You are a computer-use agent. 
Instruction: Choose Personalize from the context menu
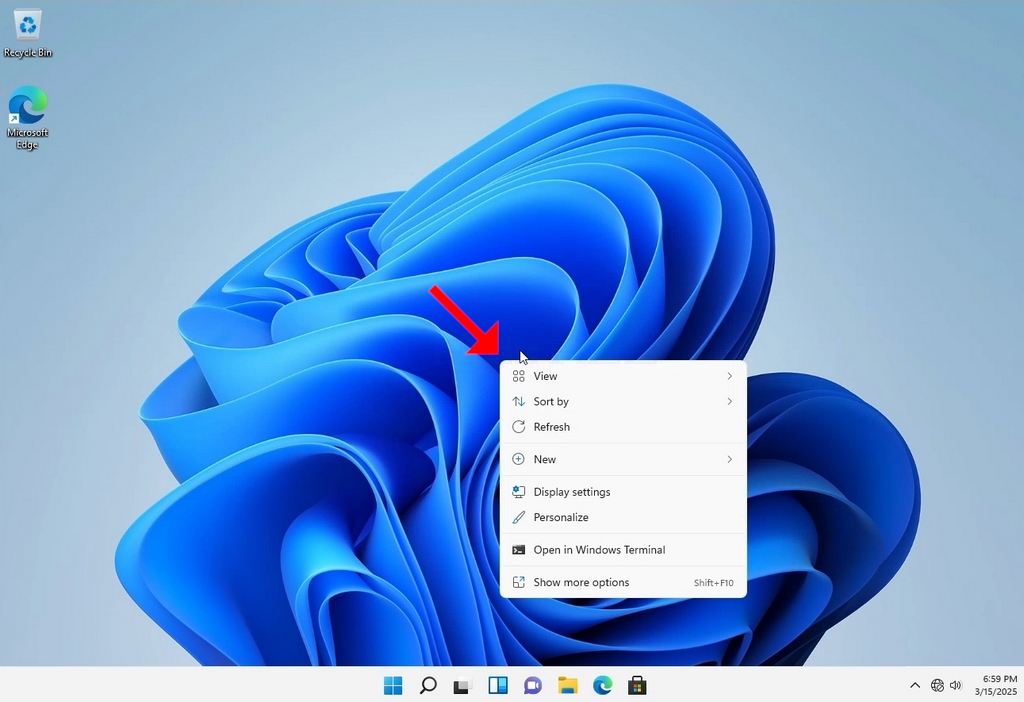623,517
